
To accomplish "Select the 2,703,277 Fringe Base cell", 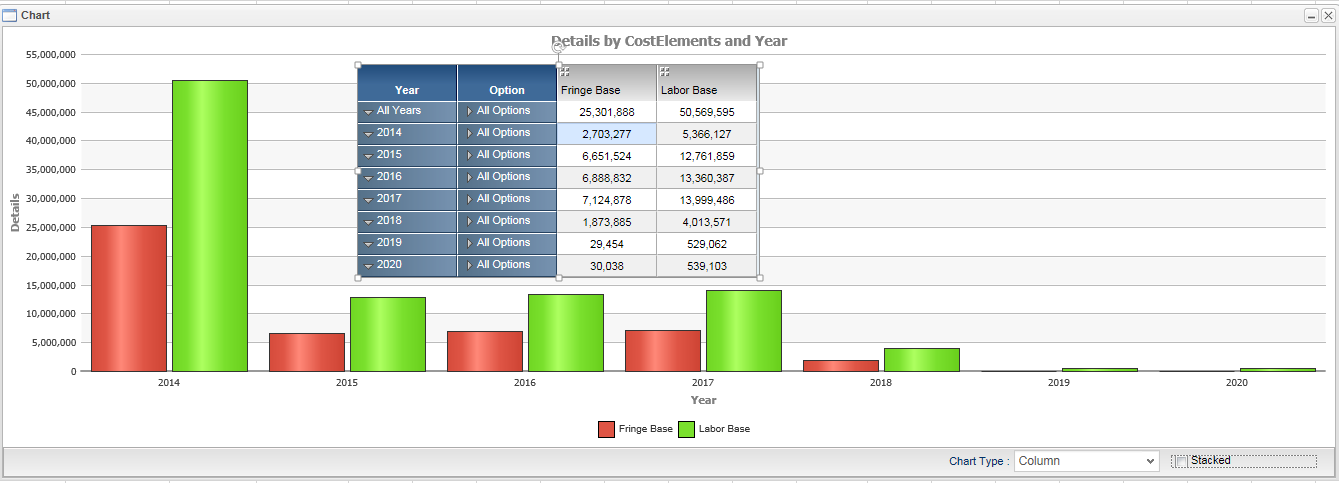I will tap(607, 134).
